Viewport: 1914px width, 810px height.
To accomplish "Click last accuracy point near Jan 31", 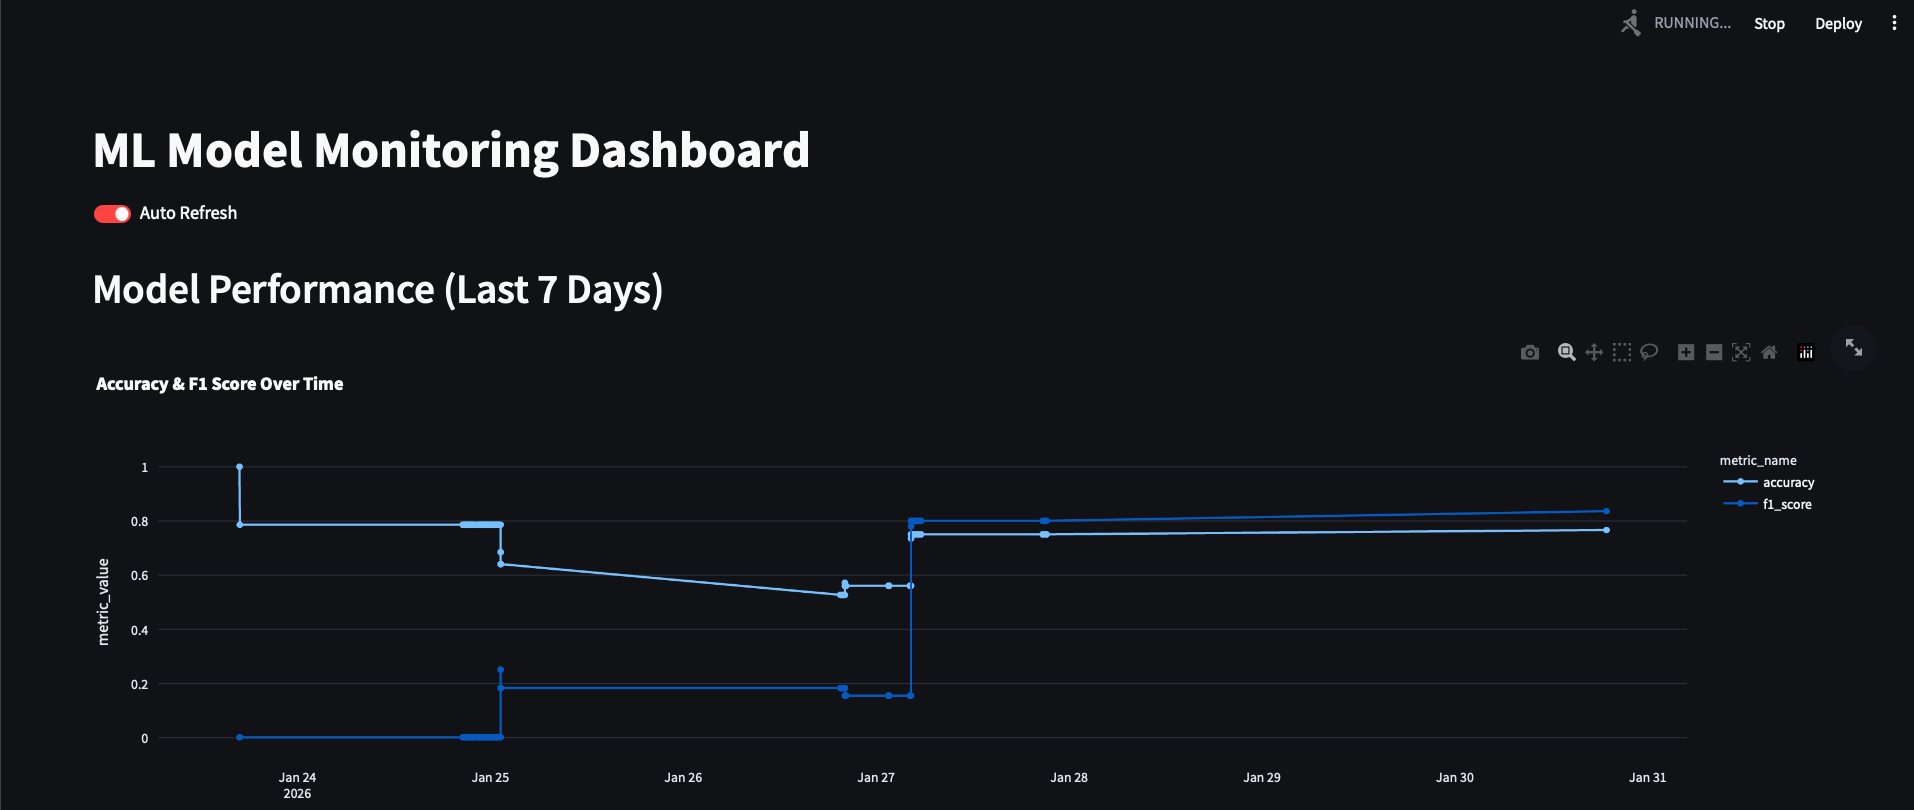I will coord(1606,530).
